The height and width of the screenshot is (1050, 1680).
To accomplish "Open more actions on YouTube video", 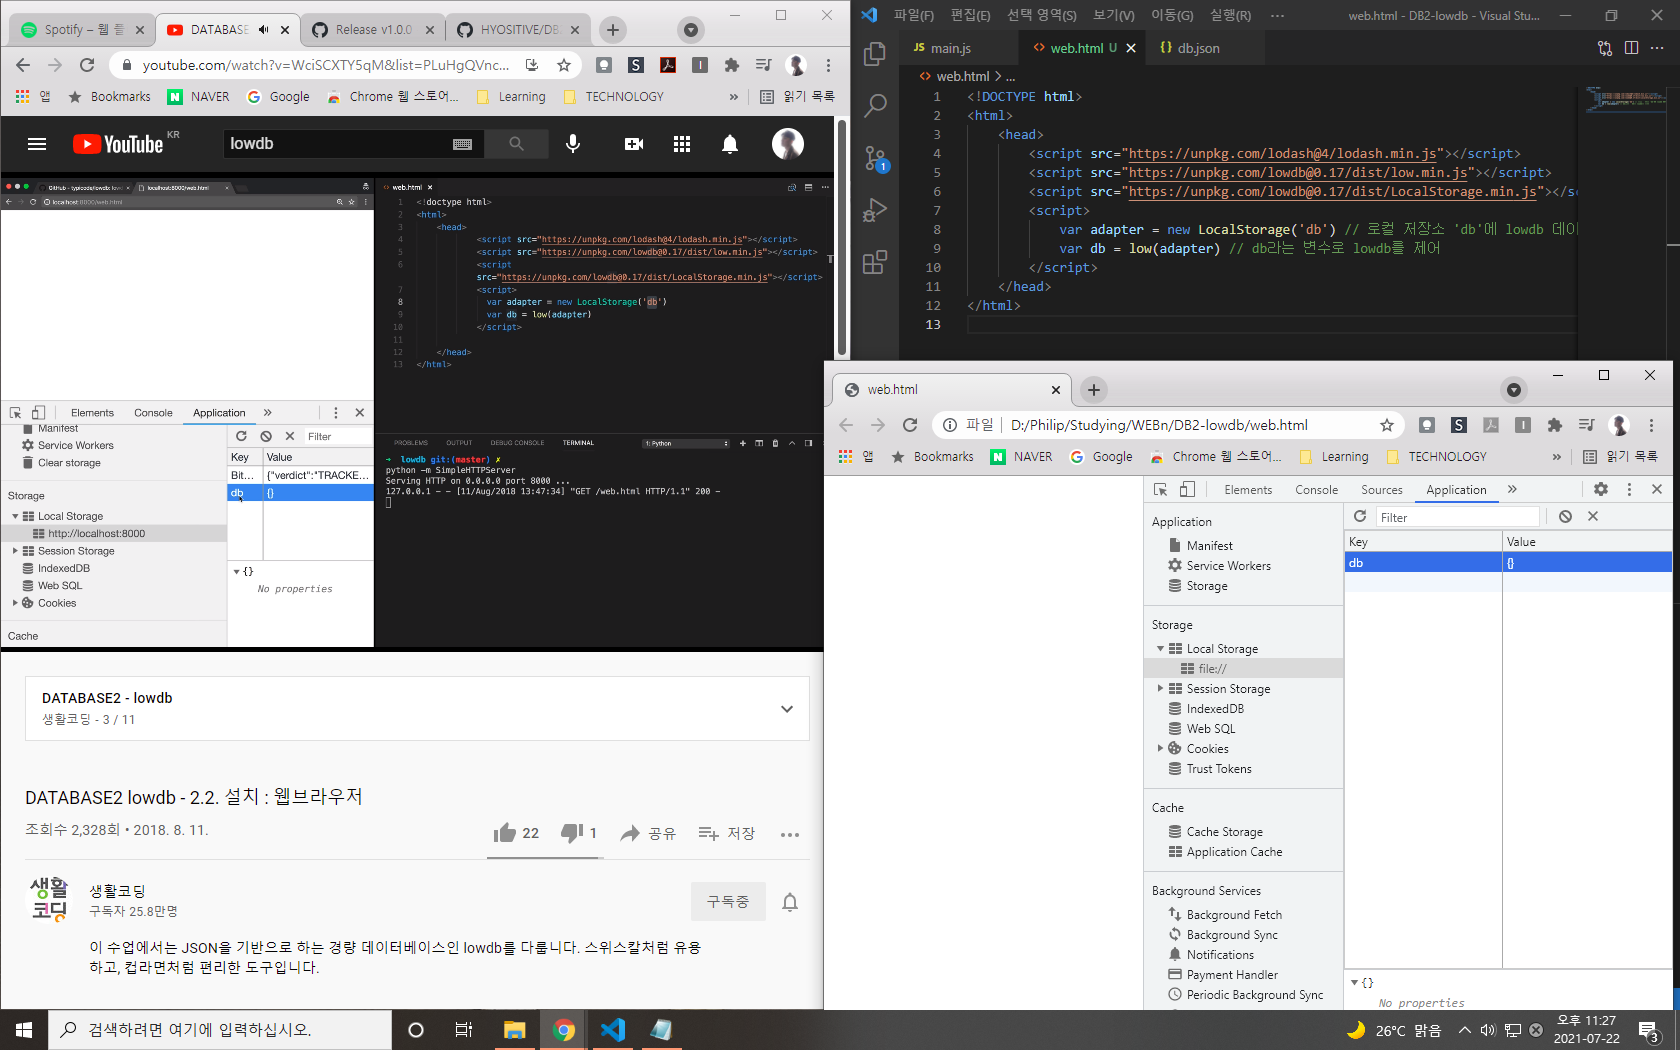I will (x=790, y=834).
